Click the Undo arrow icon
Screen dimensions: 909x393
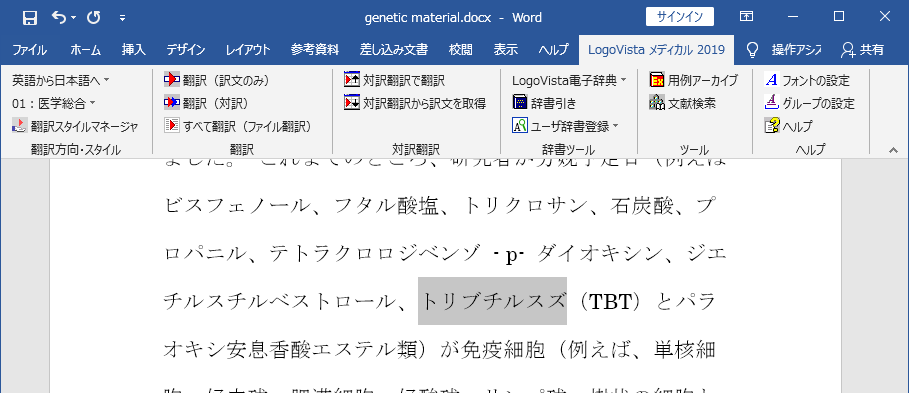coord(59,17)
